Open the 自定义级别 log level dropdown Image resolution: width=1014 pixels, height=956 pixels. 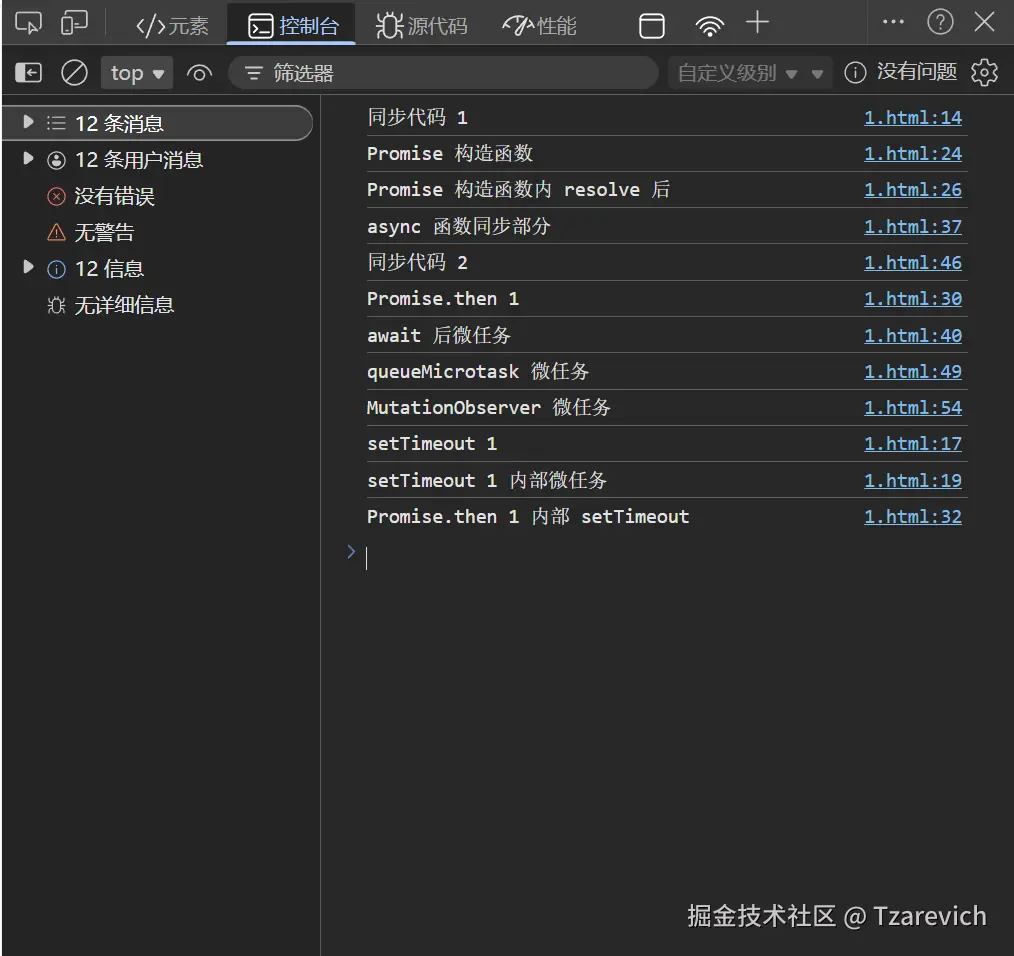tap(750, 72)
